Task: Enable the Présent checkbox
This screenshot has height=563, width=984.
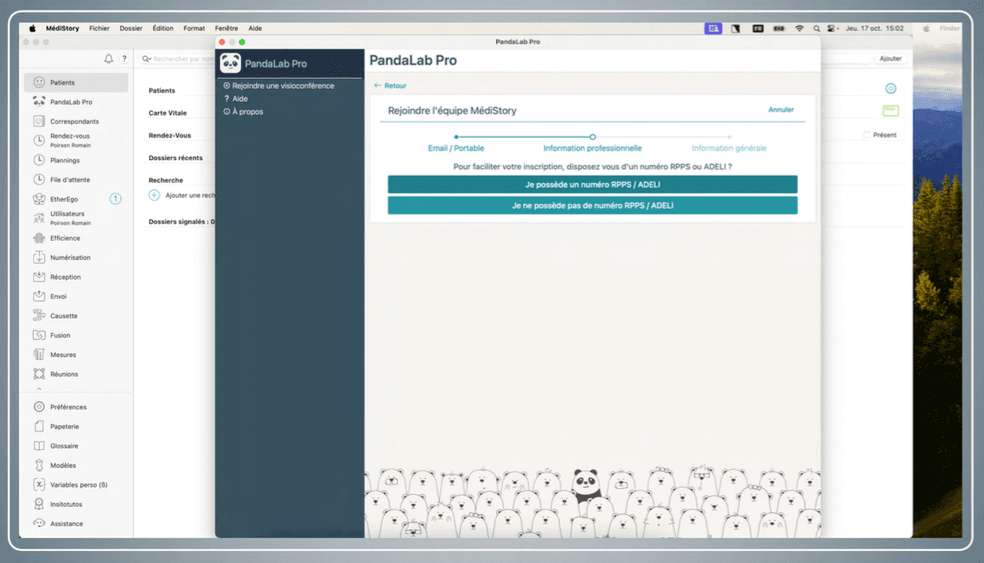Action: coord(866,135)
